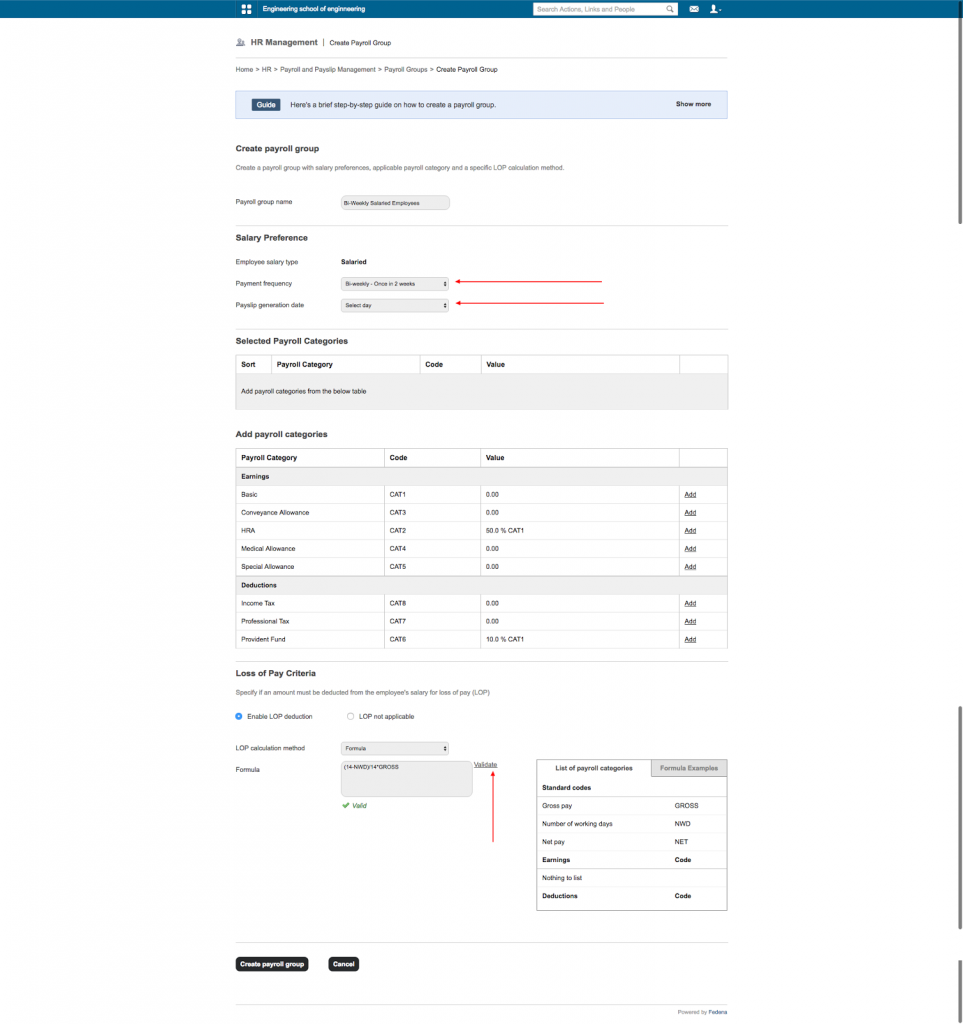Click the Validate link beside the formula
This screenshot has width=963, height=1024.
[x=484, y=764]
